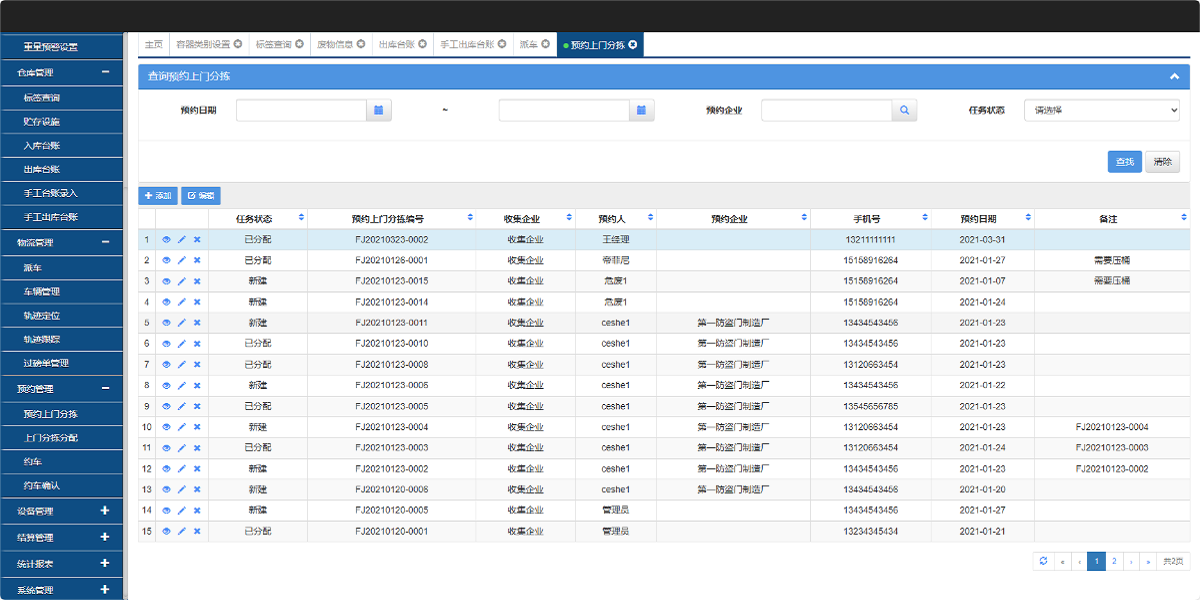Collapse the 查询预约上门分拣 panel chevron

click(x=1174, y=76)
